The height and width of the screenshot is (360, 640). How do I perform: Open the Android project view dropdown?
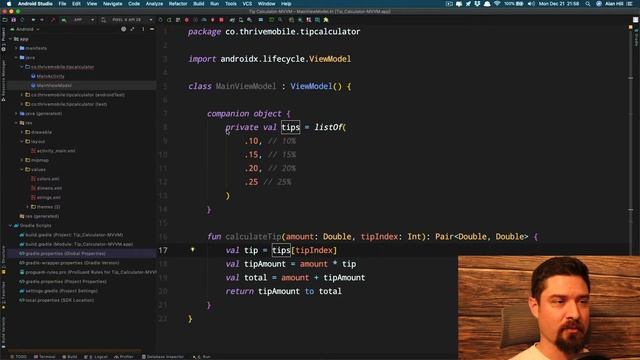click(x=25, y=29)
